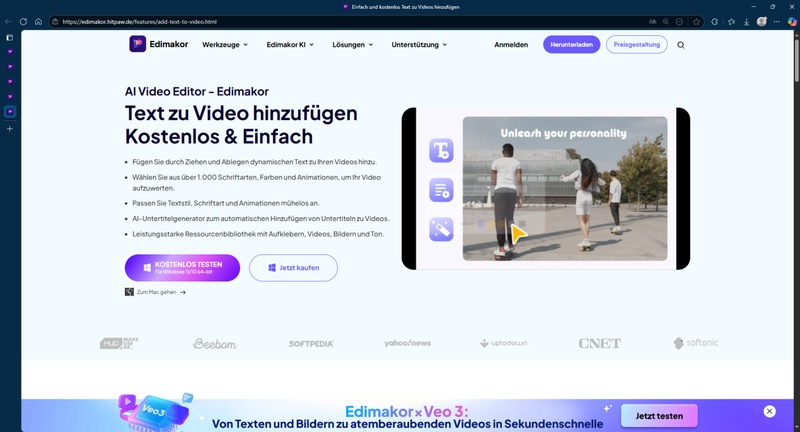
Task: Click the KOSTENLOS TESTEN button
Action: pyautogui.click(x=182, y=268)
